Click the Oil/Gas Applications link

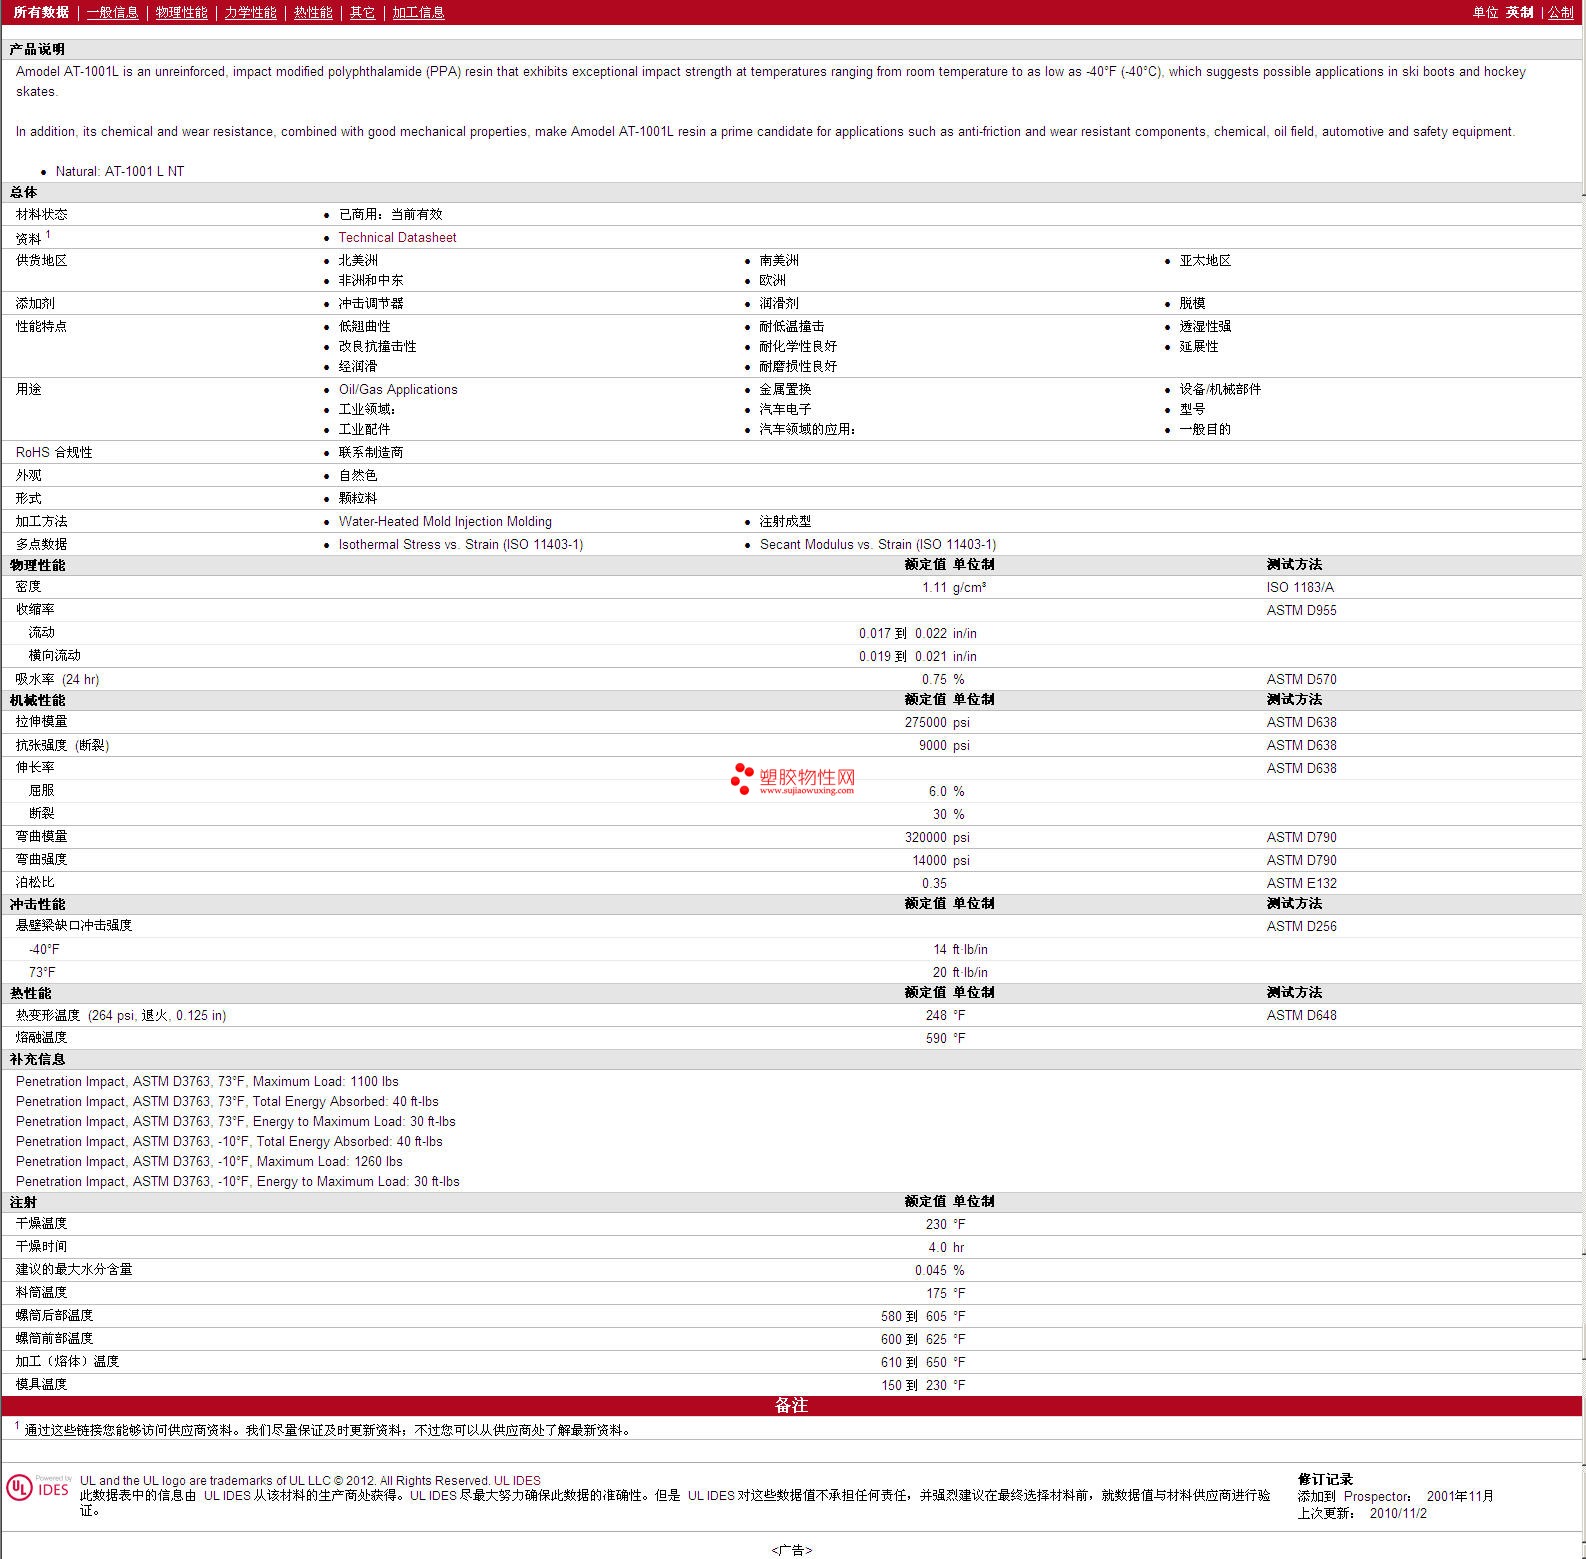pyautogui.click(x=398, y=389)
